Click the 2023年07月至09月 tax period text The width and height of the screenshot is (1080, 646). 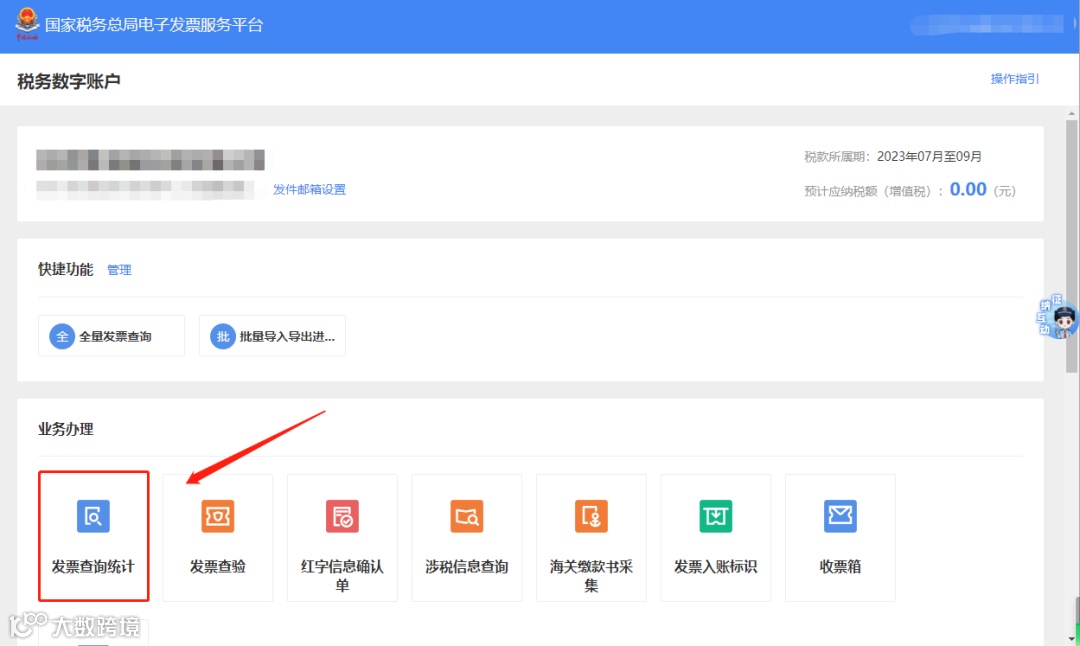tap(929, 156)
